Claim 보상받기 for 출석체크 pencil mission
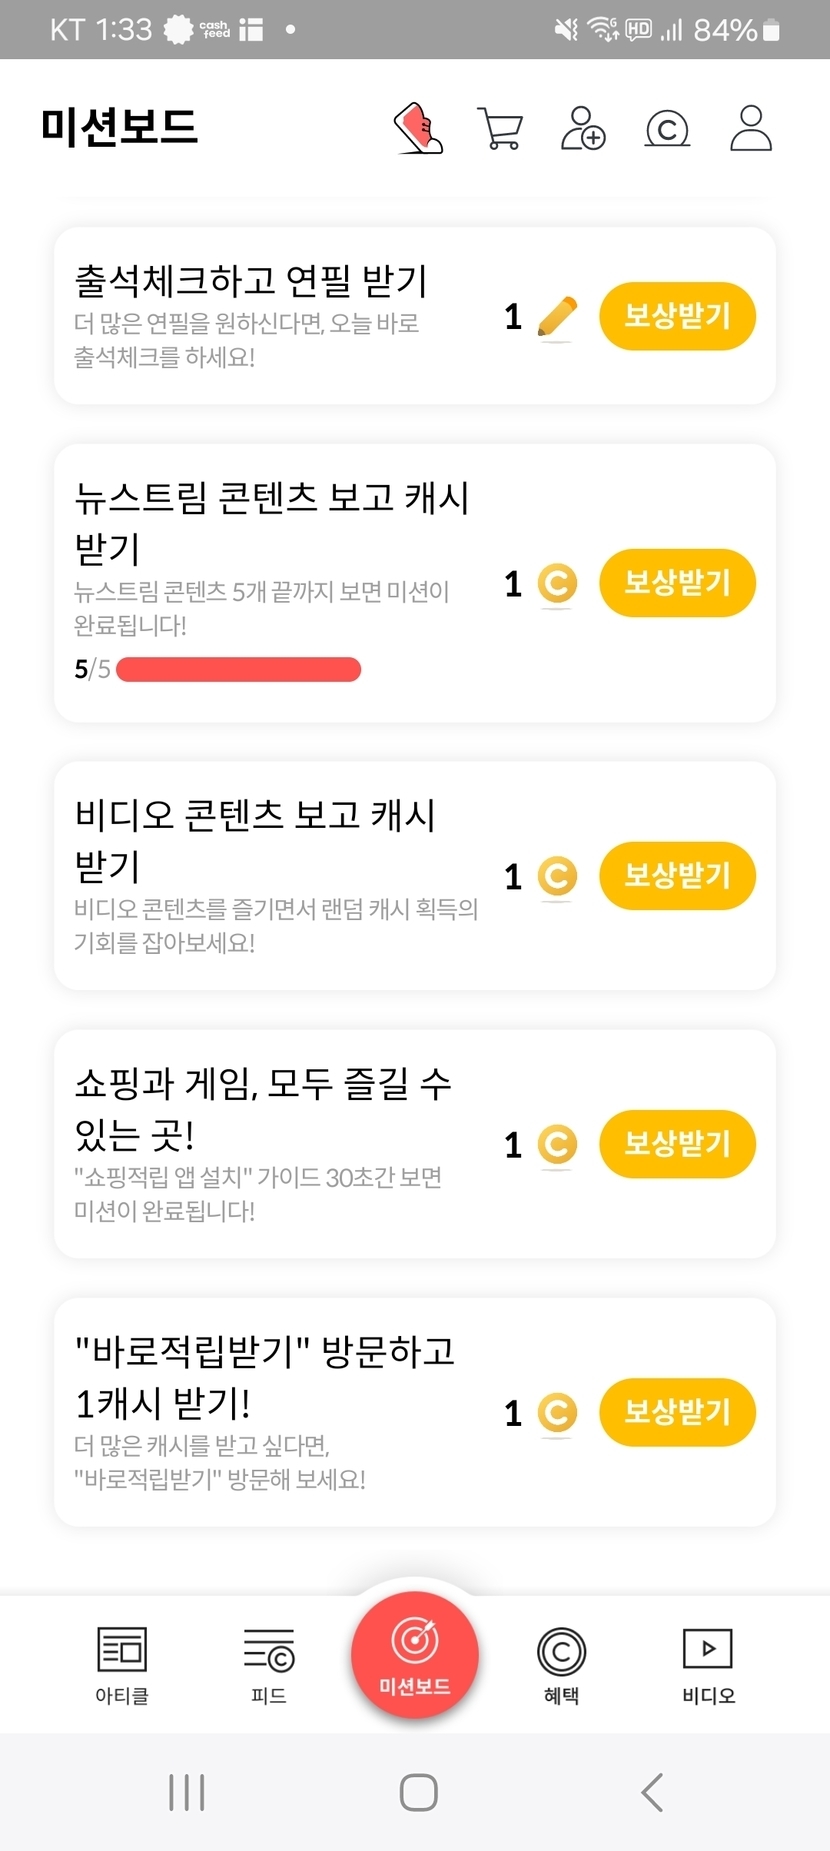Viewport: 830px width, 1851px height. (677, 317)
